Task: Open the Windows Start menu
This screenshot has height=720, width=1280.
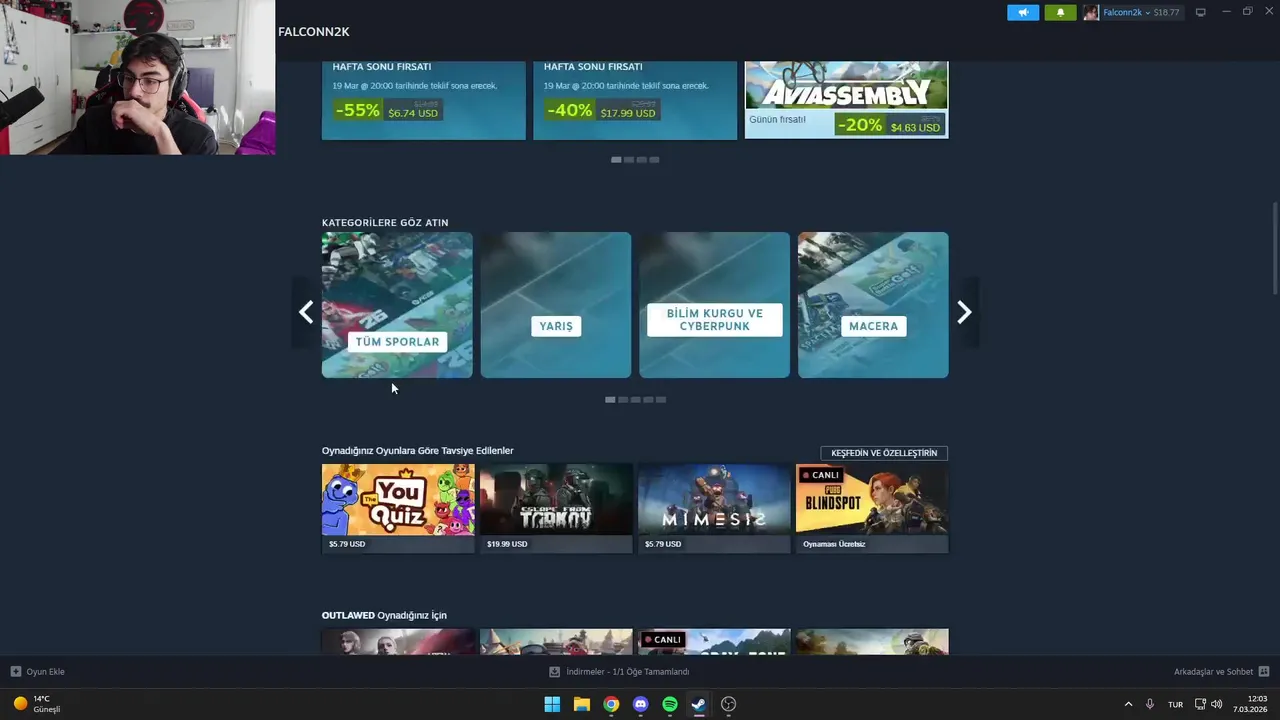Action: (x=552, y=704)
